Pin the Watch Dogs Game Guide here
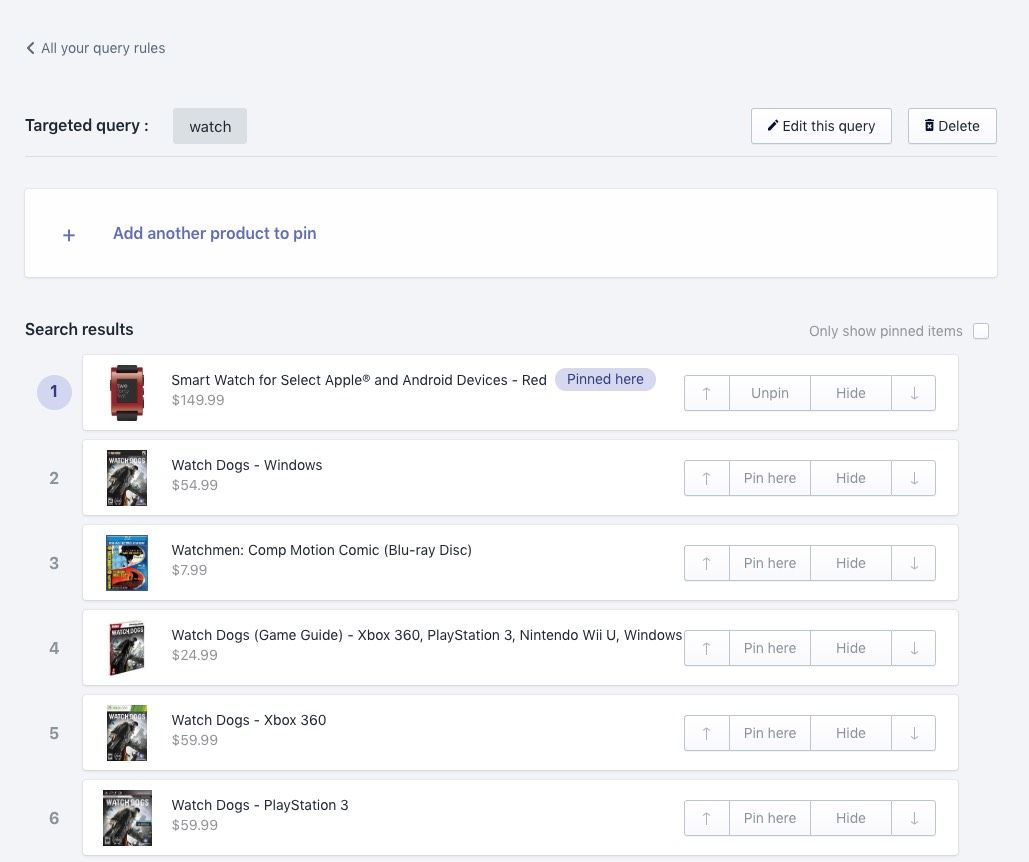Screen dimensions: 1029x862 (x=769, y=648)
